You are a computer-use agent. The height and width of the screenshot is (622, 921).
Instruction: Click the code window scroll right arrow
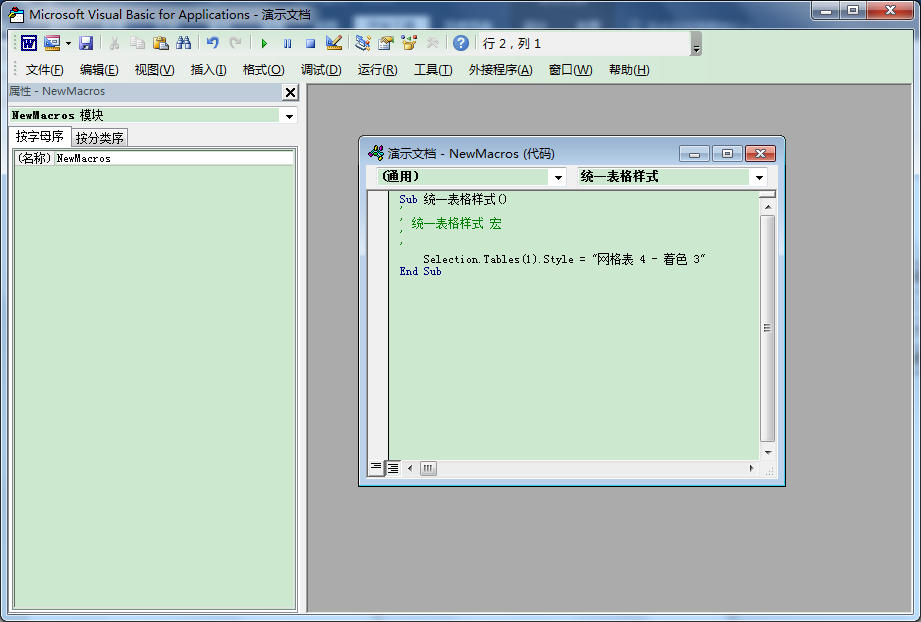point(751,468)
